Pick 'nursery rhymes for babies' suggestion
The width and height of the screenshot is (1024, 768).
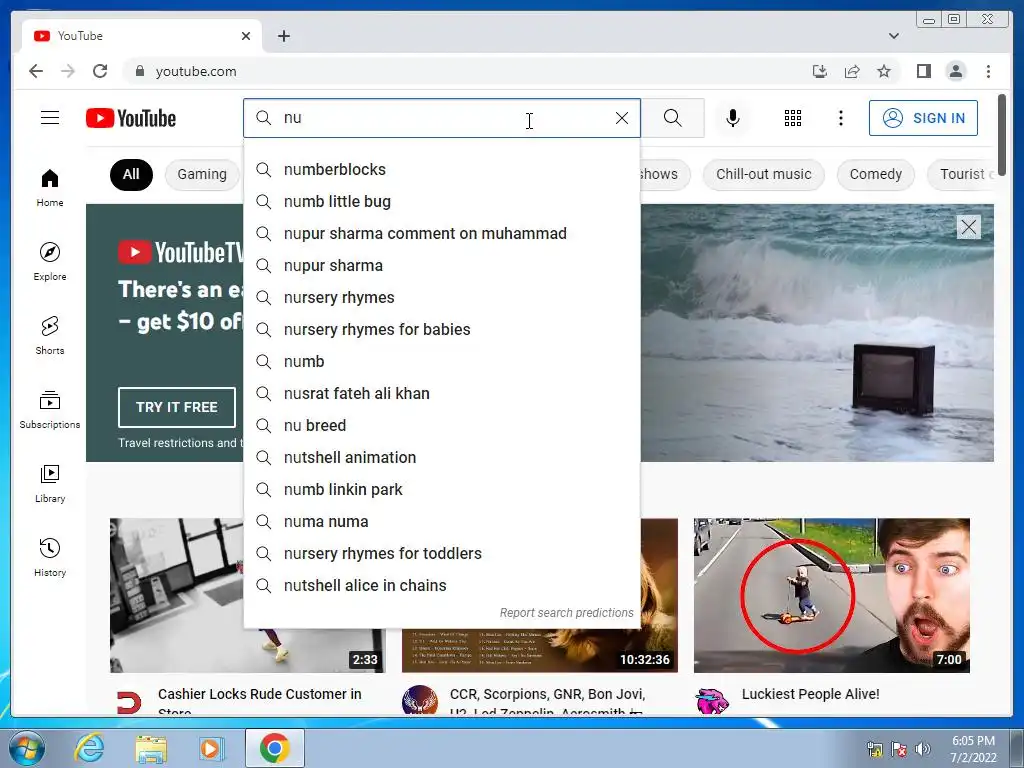tap(442, 330)
